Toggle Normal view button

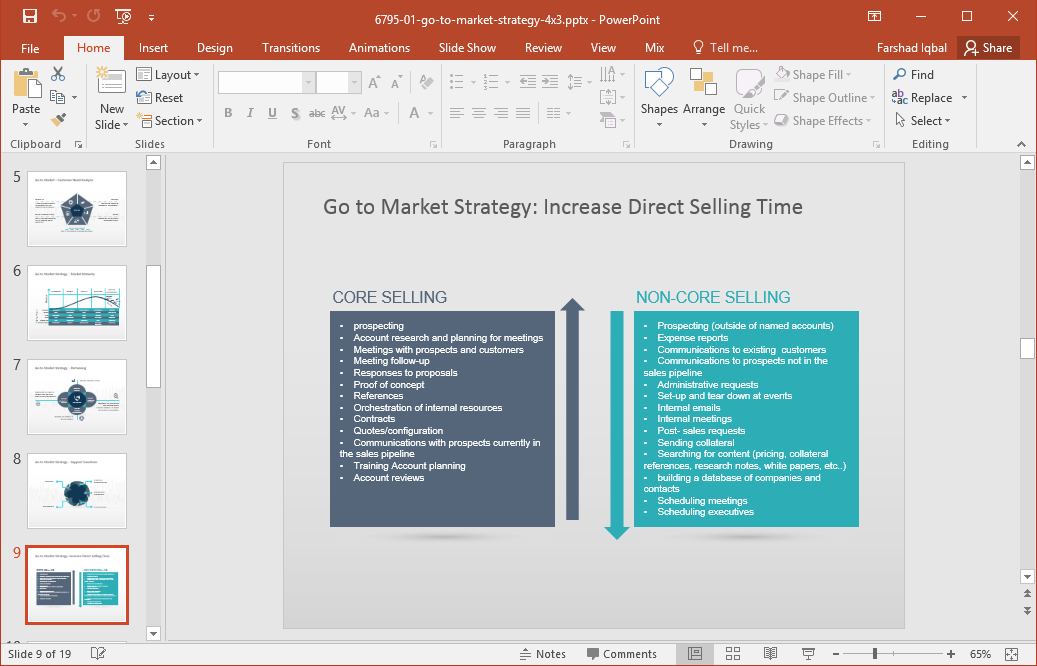pos(695,654)
